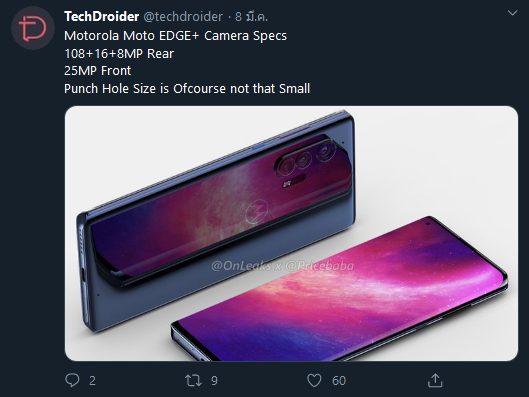Click the @OnLeaks x @Pricebaba watermark in image
529x397 pixels.
[282, 266]
